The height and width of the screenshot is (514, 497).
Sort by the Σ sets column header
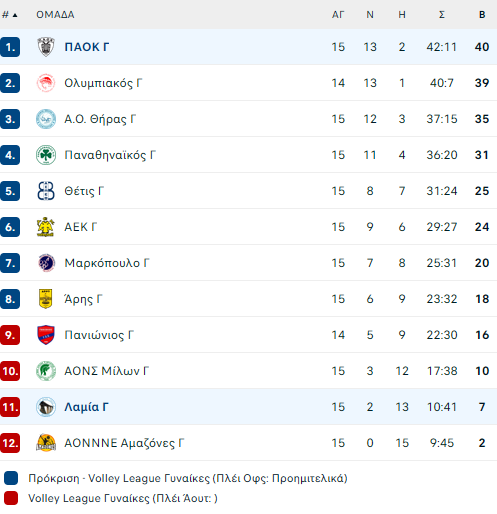pos(442,15)
